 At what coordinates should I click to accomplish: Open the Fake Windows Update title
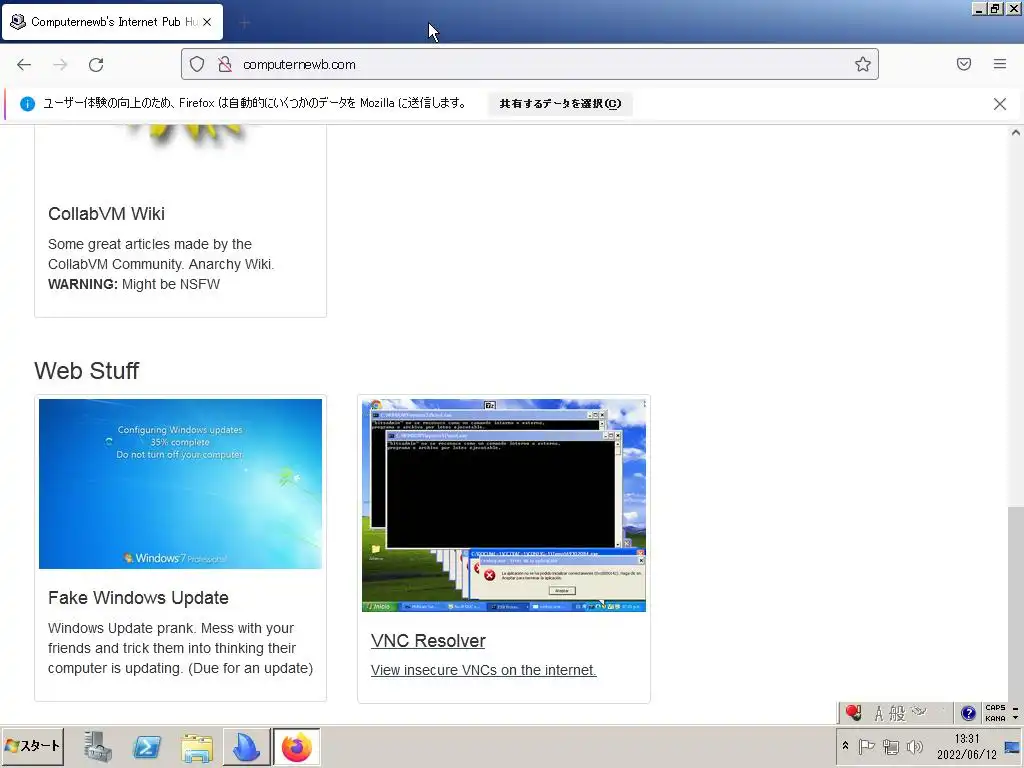138,598
